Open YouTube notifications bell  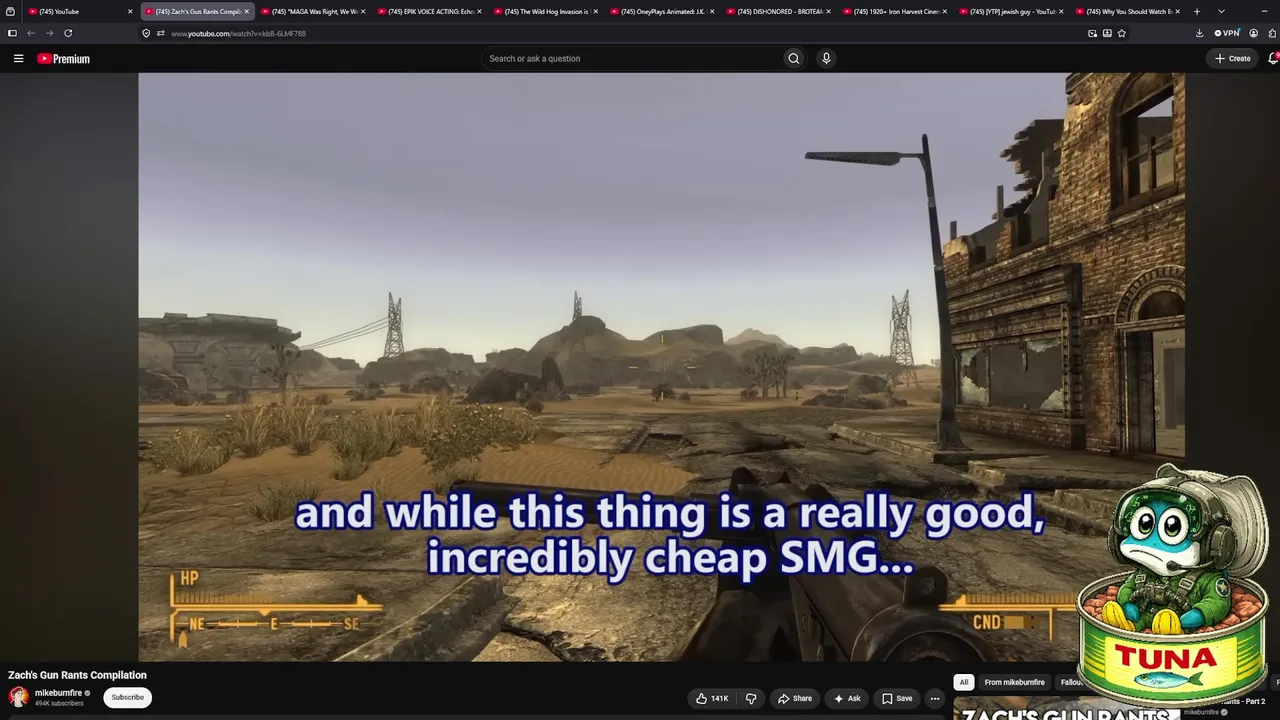(x=1273, y=59)
